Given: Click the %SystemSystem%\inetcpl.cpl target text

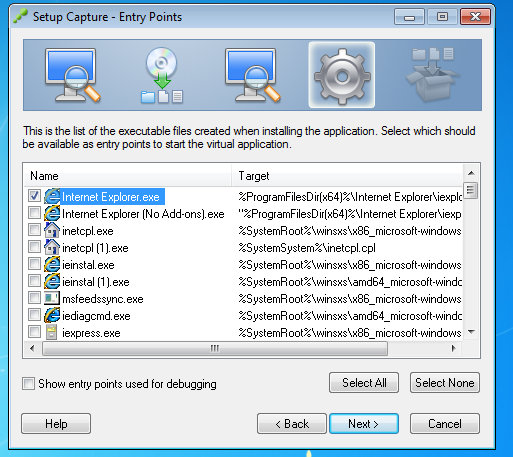Looking at the screenshot, I should 307,248.
